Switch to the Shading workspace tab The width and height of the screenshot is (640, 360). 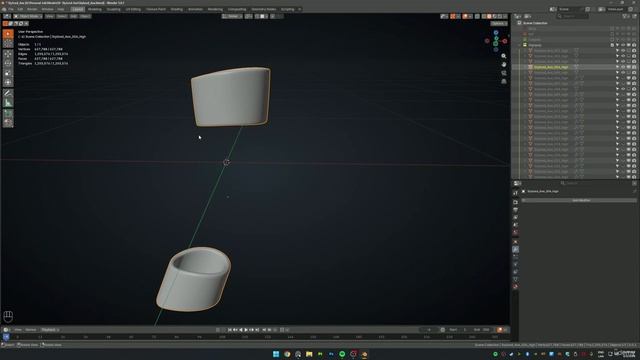[176, 9]
